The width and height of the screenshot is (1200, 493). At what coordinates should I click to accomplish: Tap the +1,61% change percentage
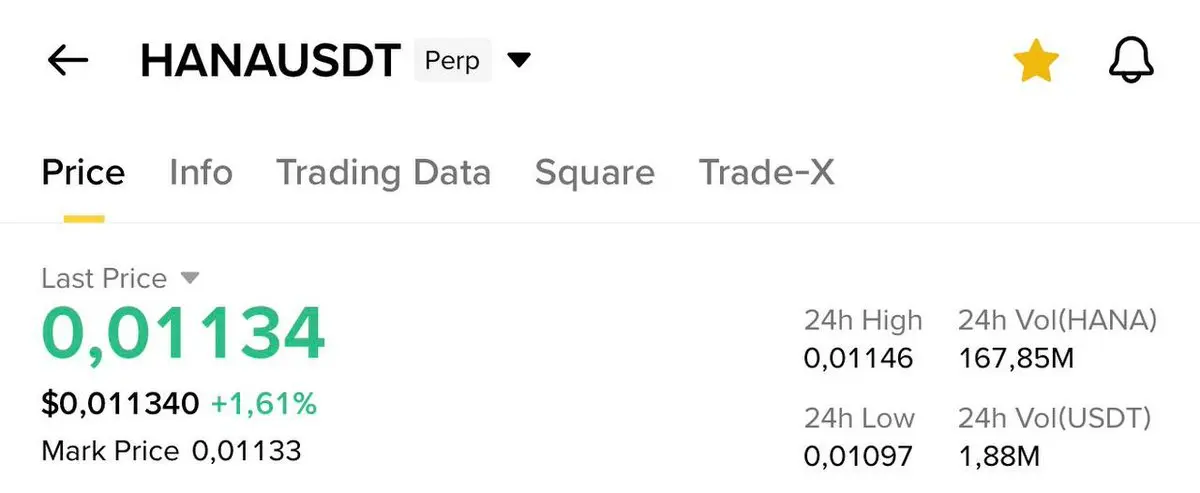point(264,404)
